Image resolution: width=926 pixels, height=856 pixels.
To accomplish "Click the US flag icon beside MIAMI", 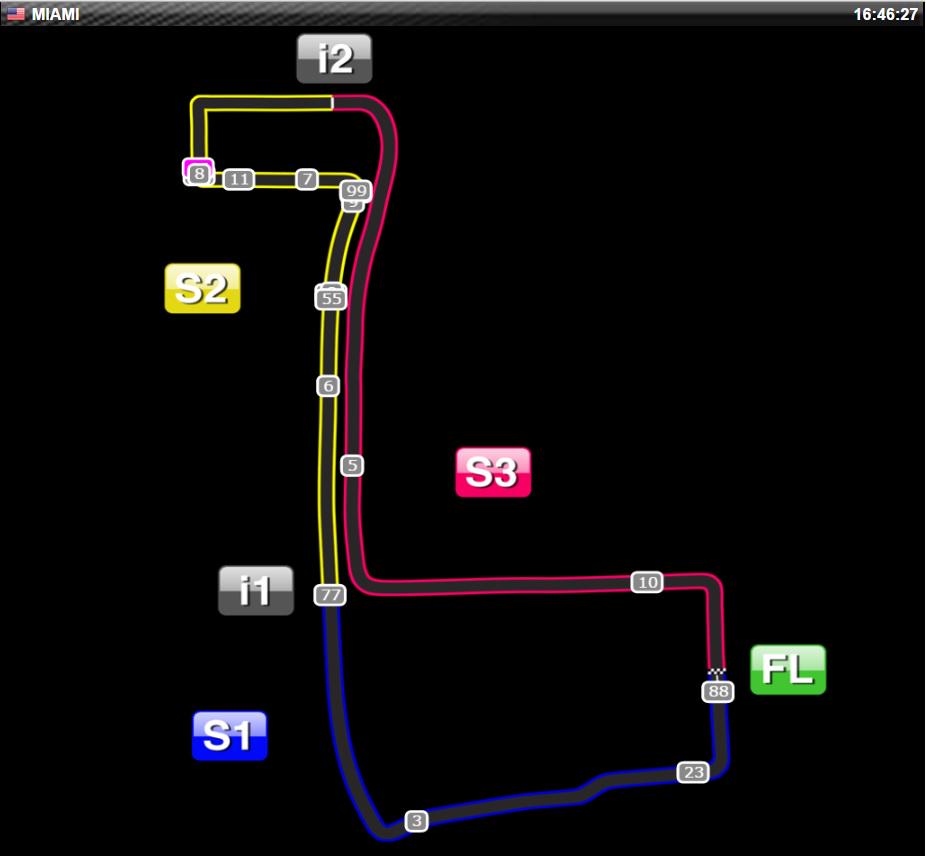I will 16,14.
